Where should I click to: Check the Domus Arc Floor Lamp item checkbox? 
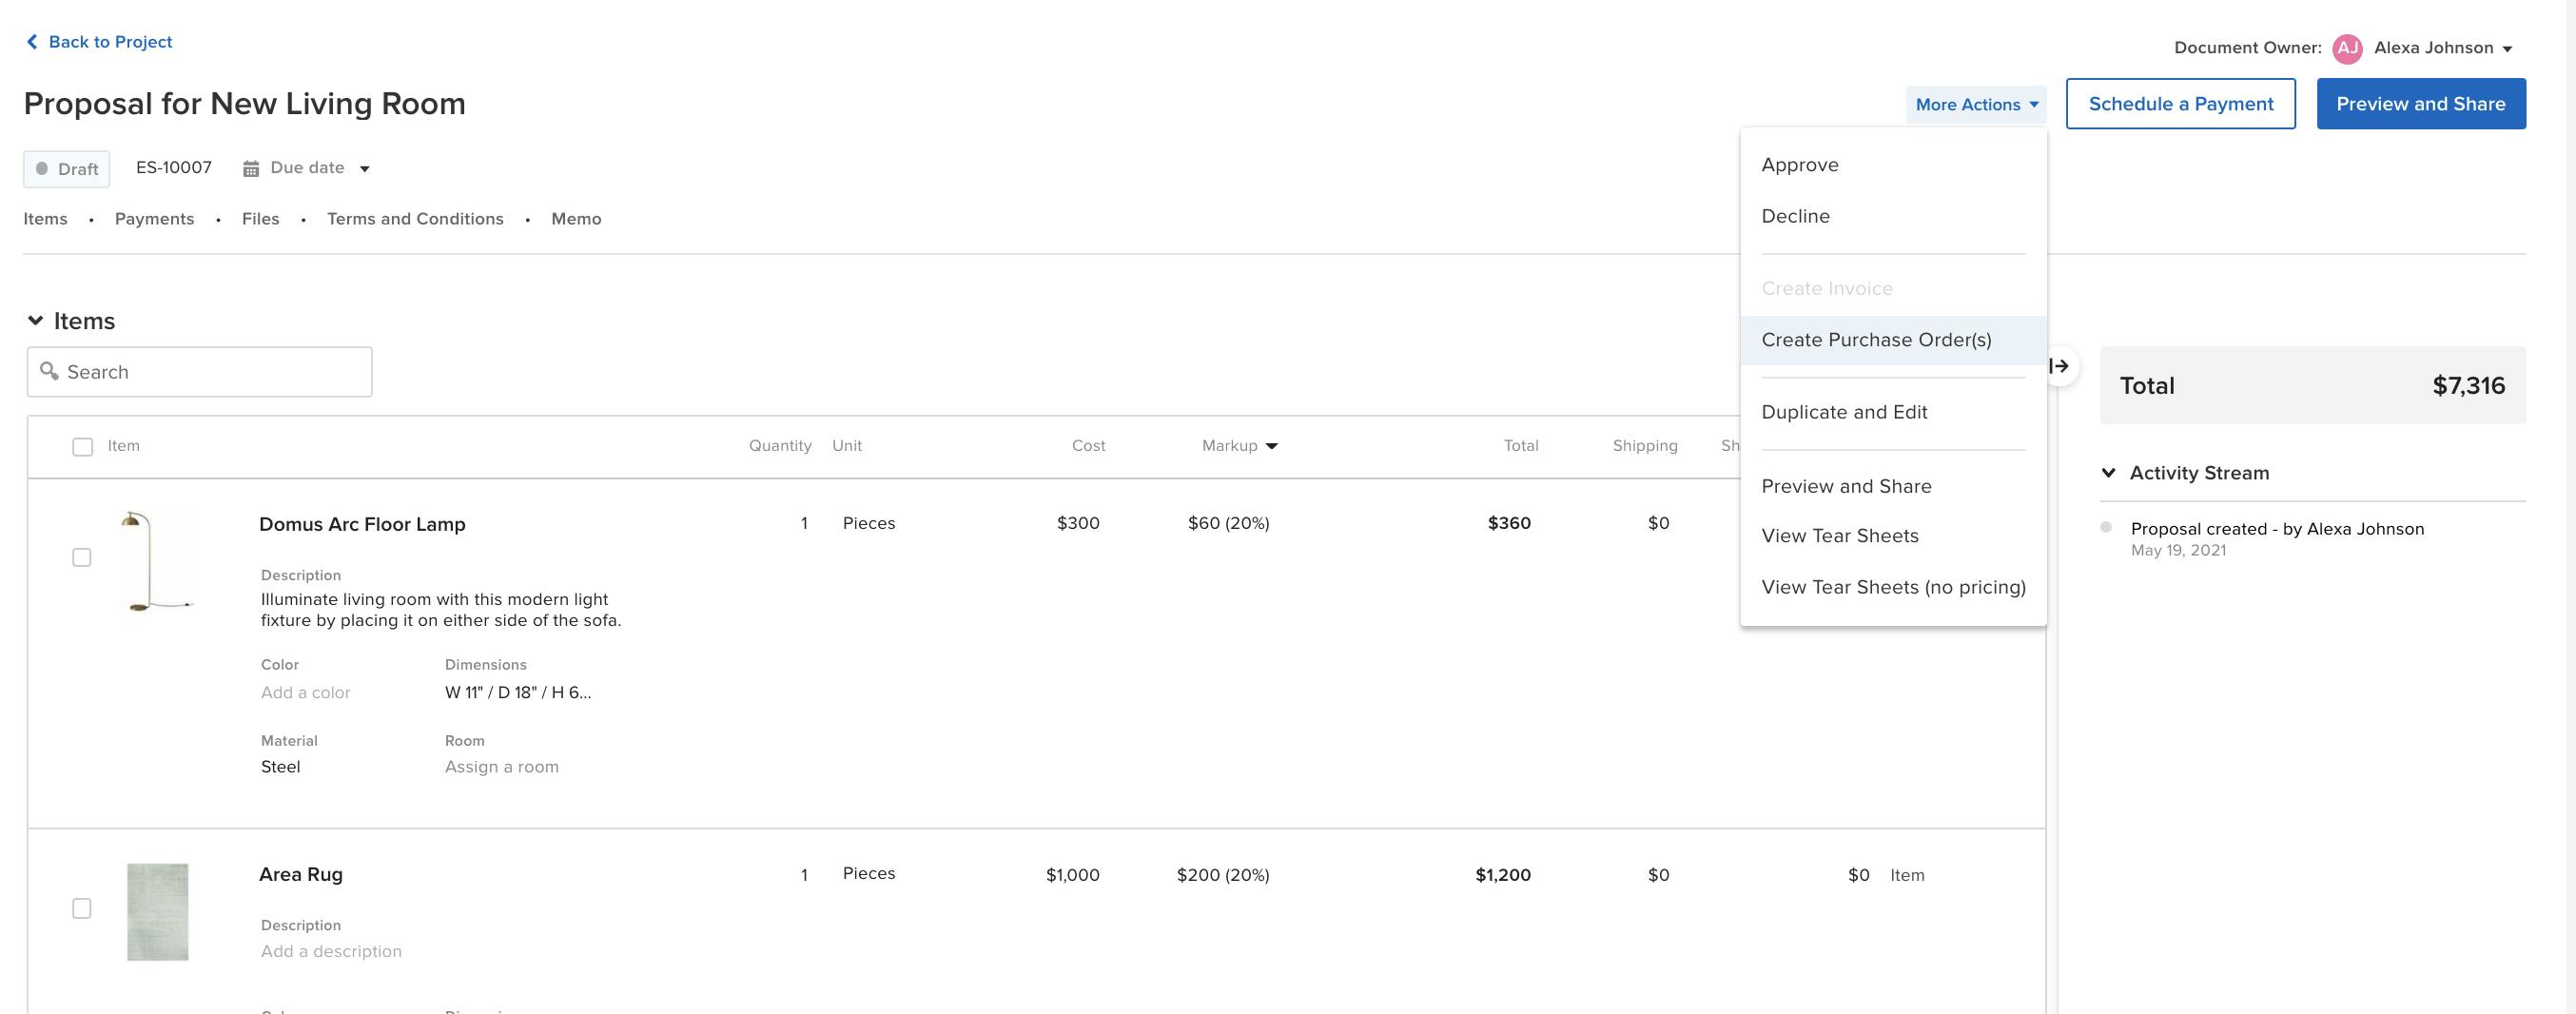click(x=83, y=558)
